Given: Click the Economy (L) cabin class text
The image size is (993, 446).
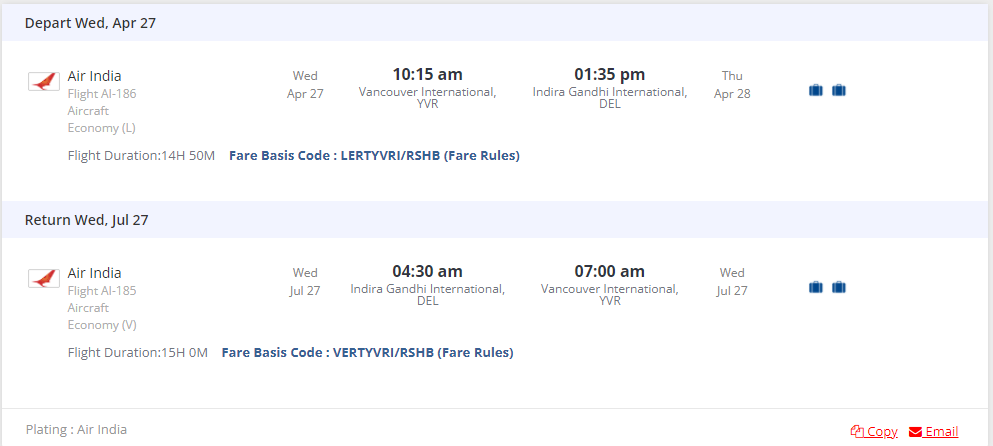Looking at the screenshot, I should pyautogui.click(x=102, y=127).
